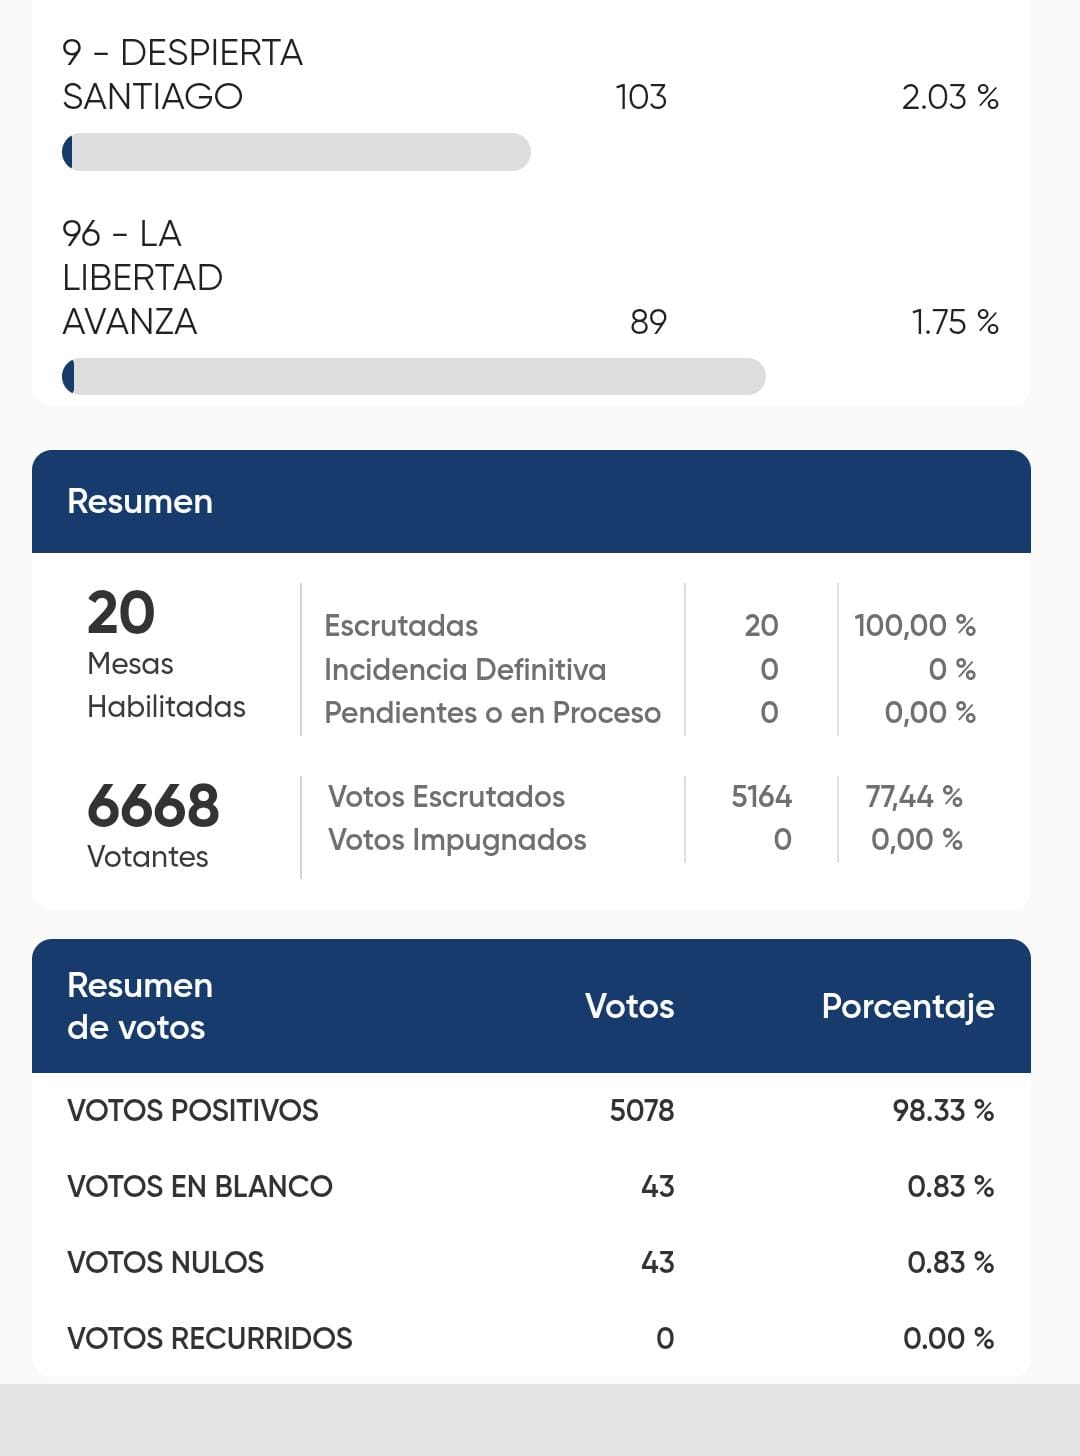
Task: Select the VOTOS POSITIVOS row
Action: tap(531, 1110)
